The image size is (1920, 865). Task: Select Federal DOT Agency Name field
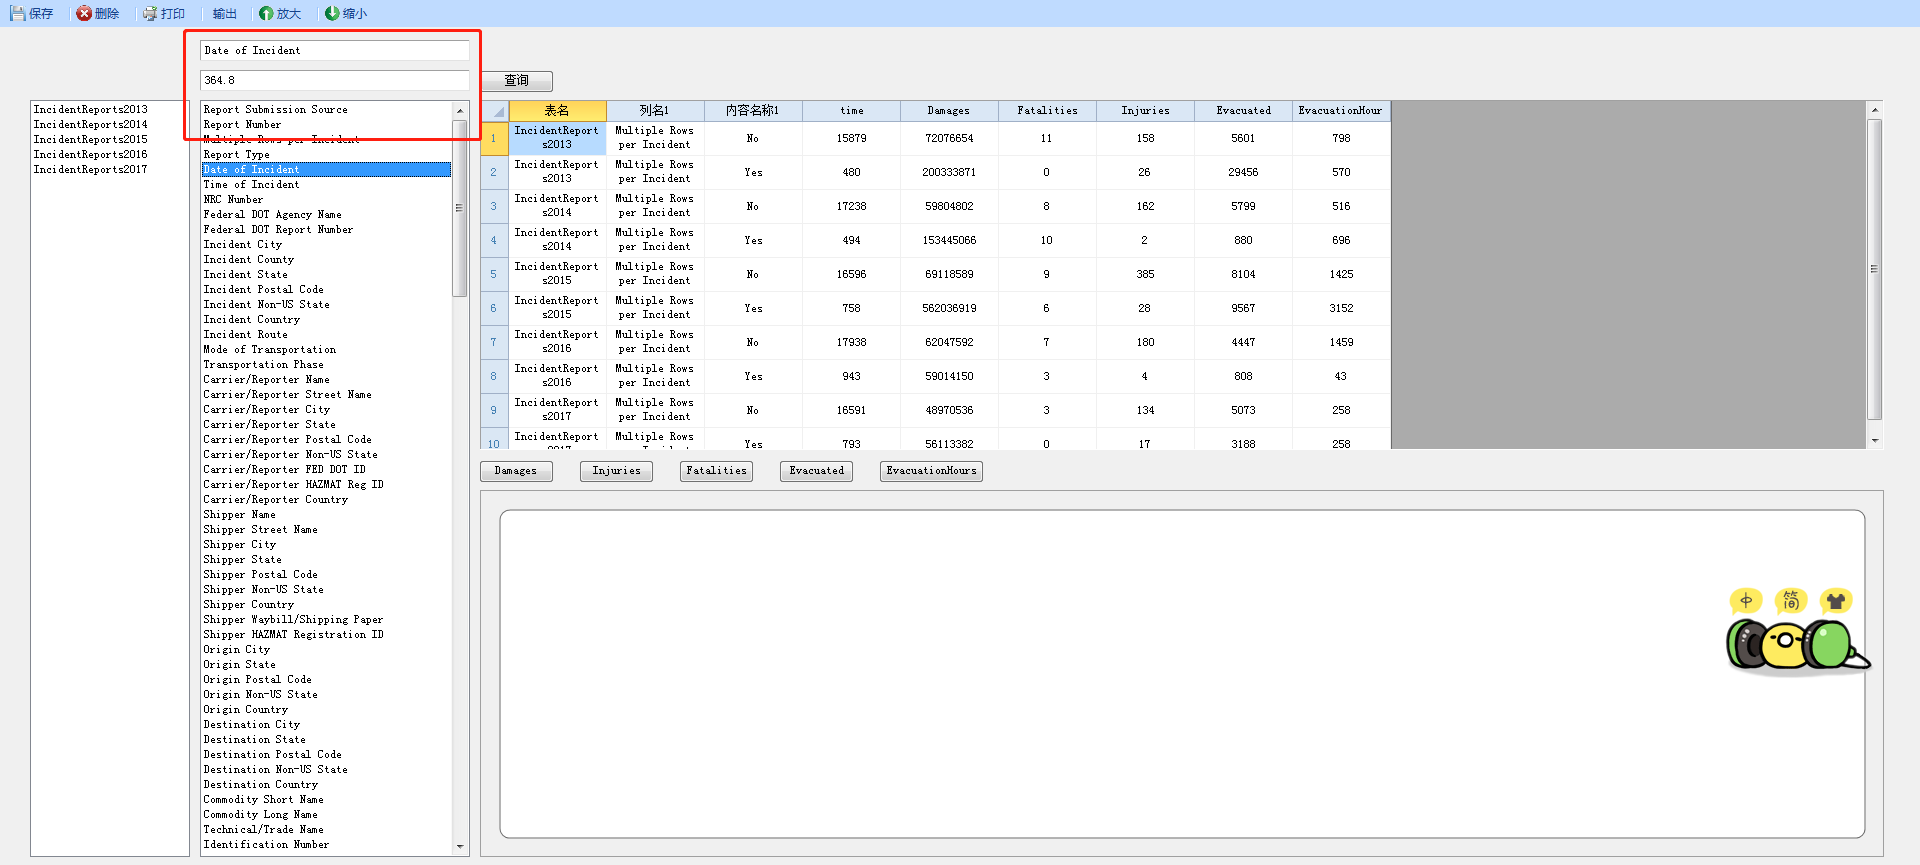(x=326, y=215)
